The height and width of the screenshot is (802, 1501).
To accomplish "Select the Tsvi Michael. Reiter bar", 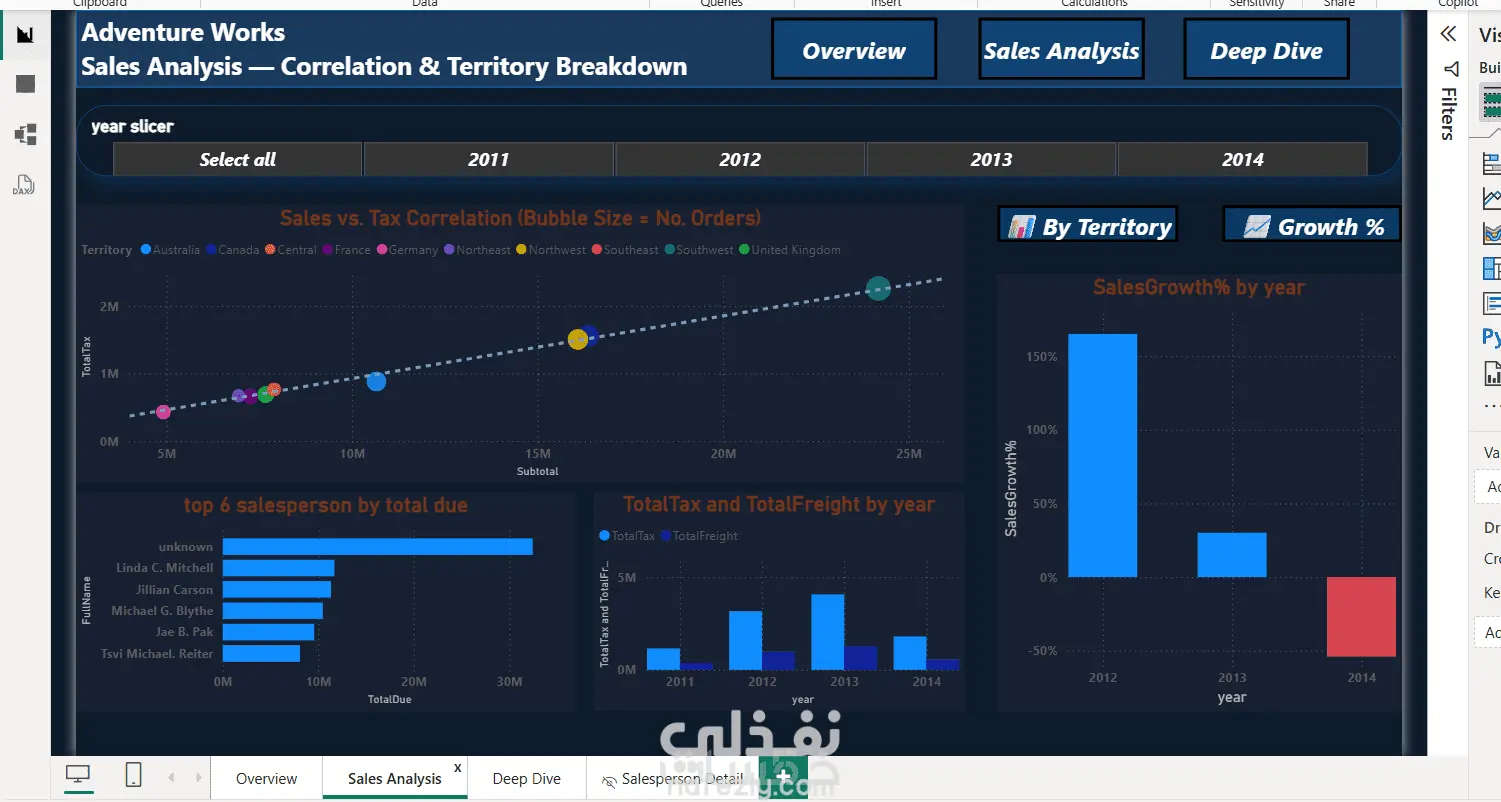I will [261, 653].
